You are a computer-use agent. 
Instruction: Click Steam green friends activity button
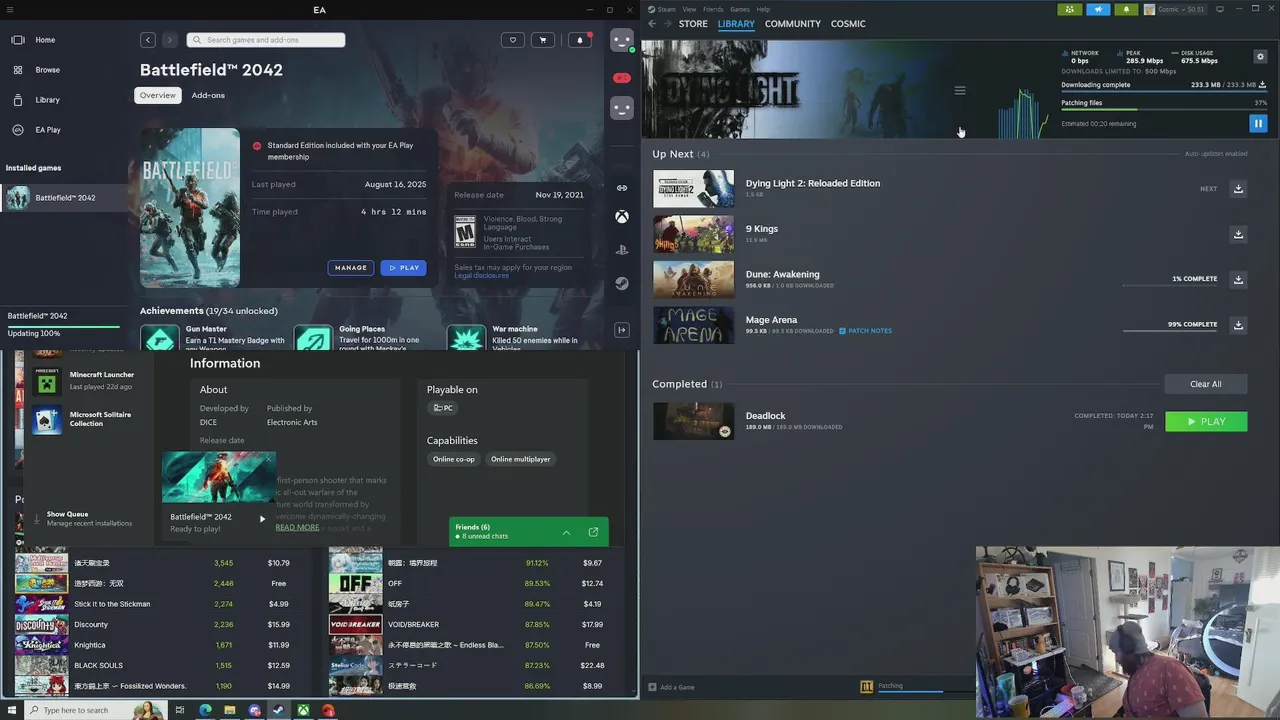[1070, 9]
